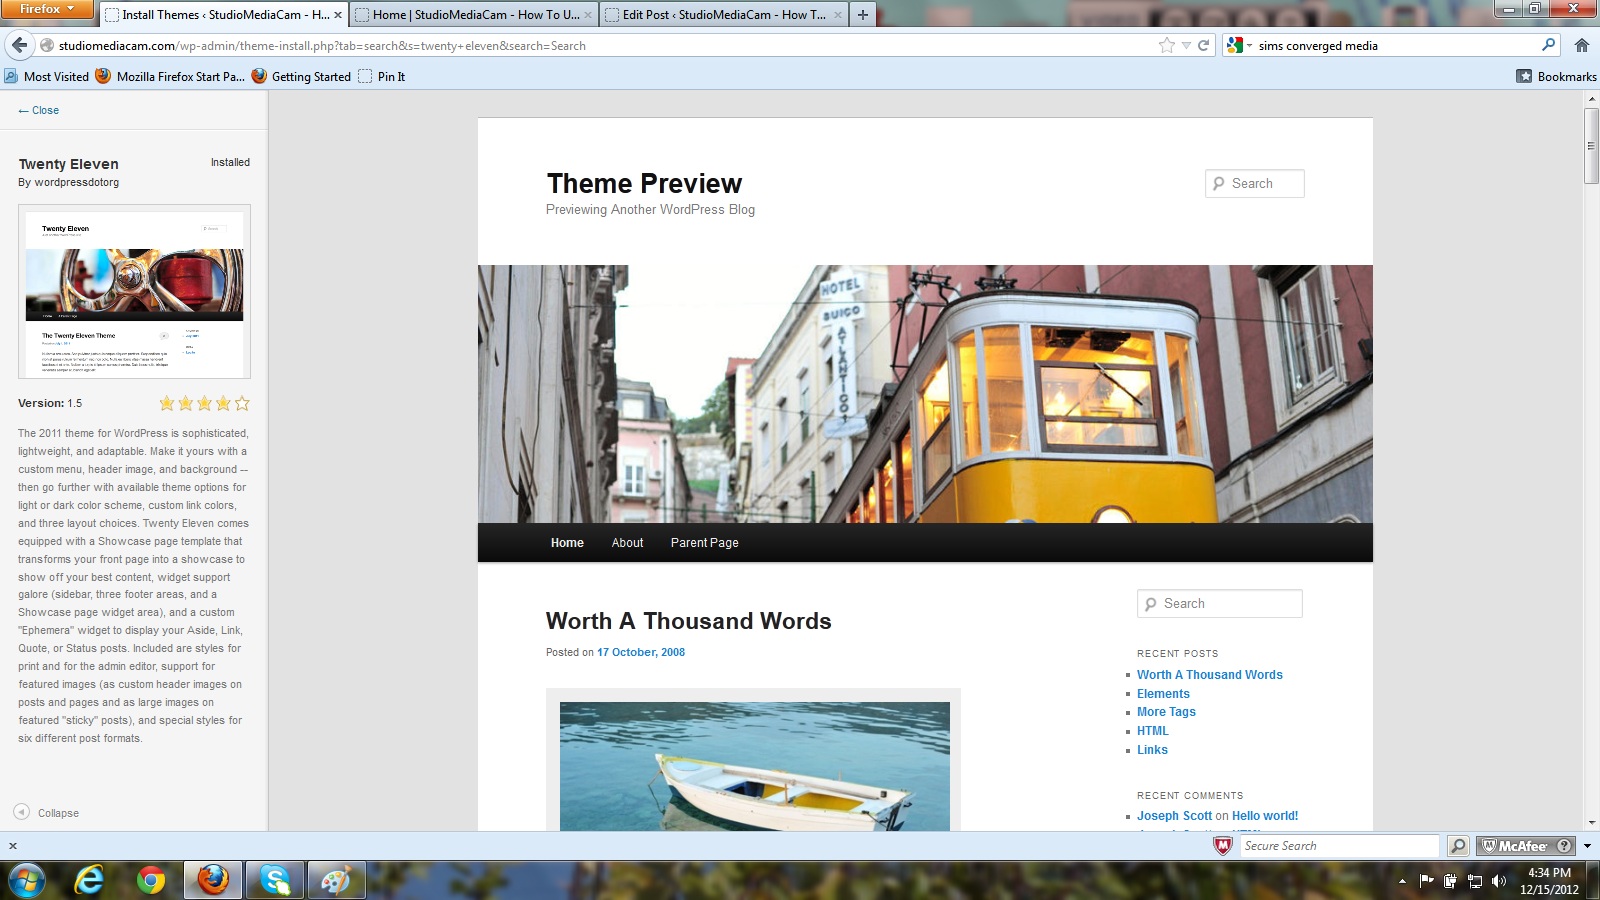Open the network icon in the system tray
The height and width of the screenshot is (900, 1600).
pos(1474,881)
